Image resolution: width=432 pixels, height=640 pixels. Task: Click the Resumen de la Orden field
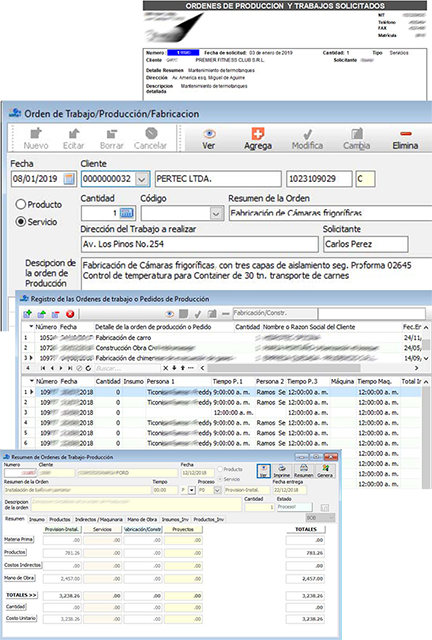pos(330,213)
